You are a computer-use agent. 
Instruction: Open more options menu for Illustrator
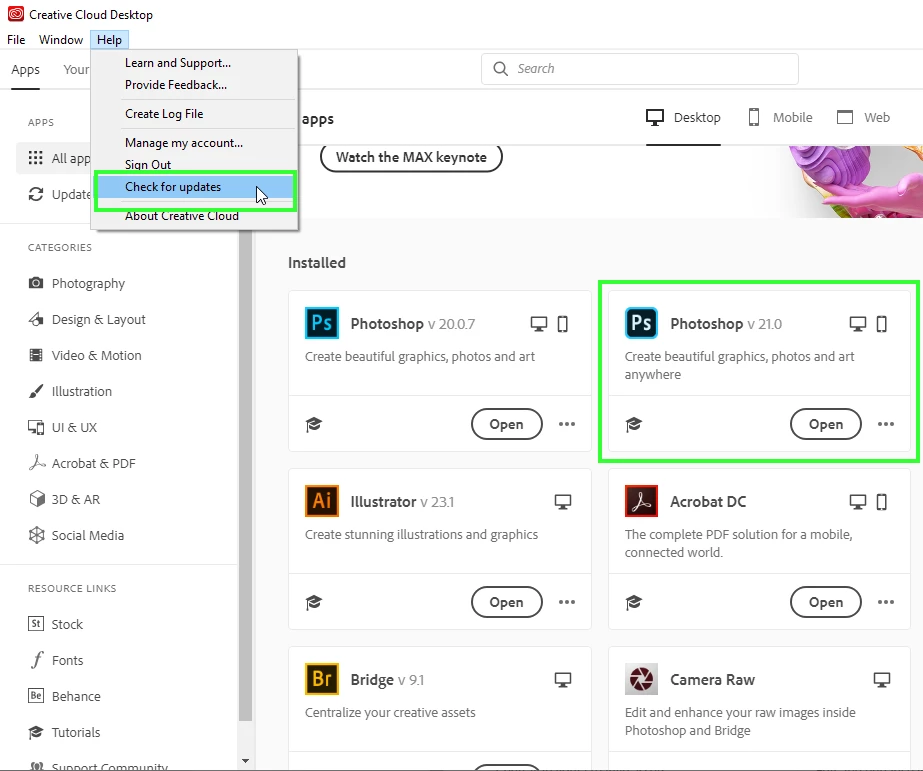pos(567,602)
